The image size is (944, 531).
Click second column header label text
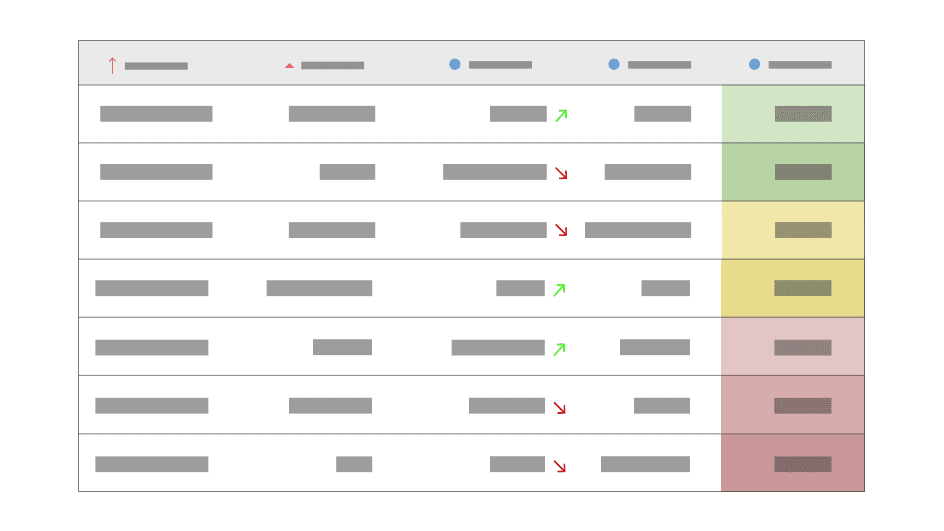pyautogui.click(x=332, y=66)
